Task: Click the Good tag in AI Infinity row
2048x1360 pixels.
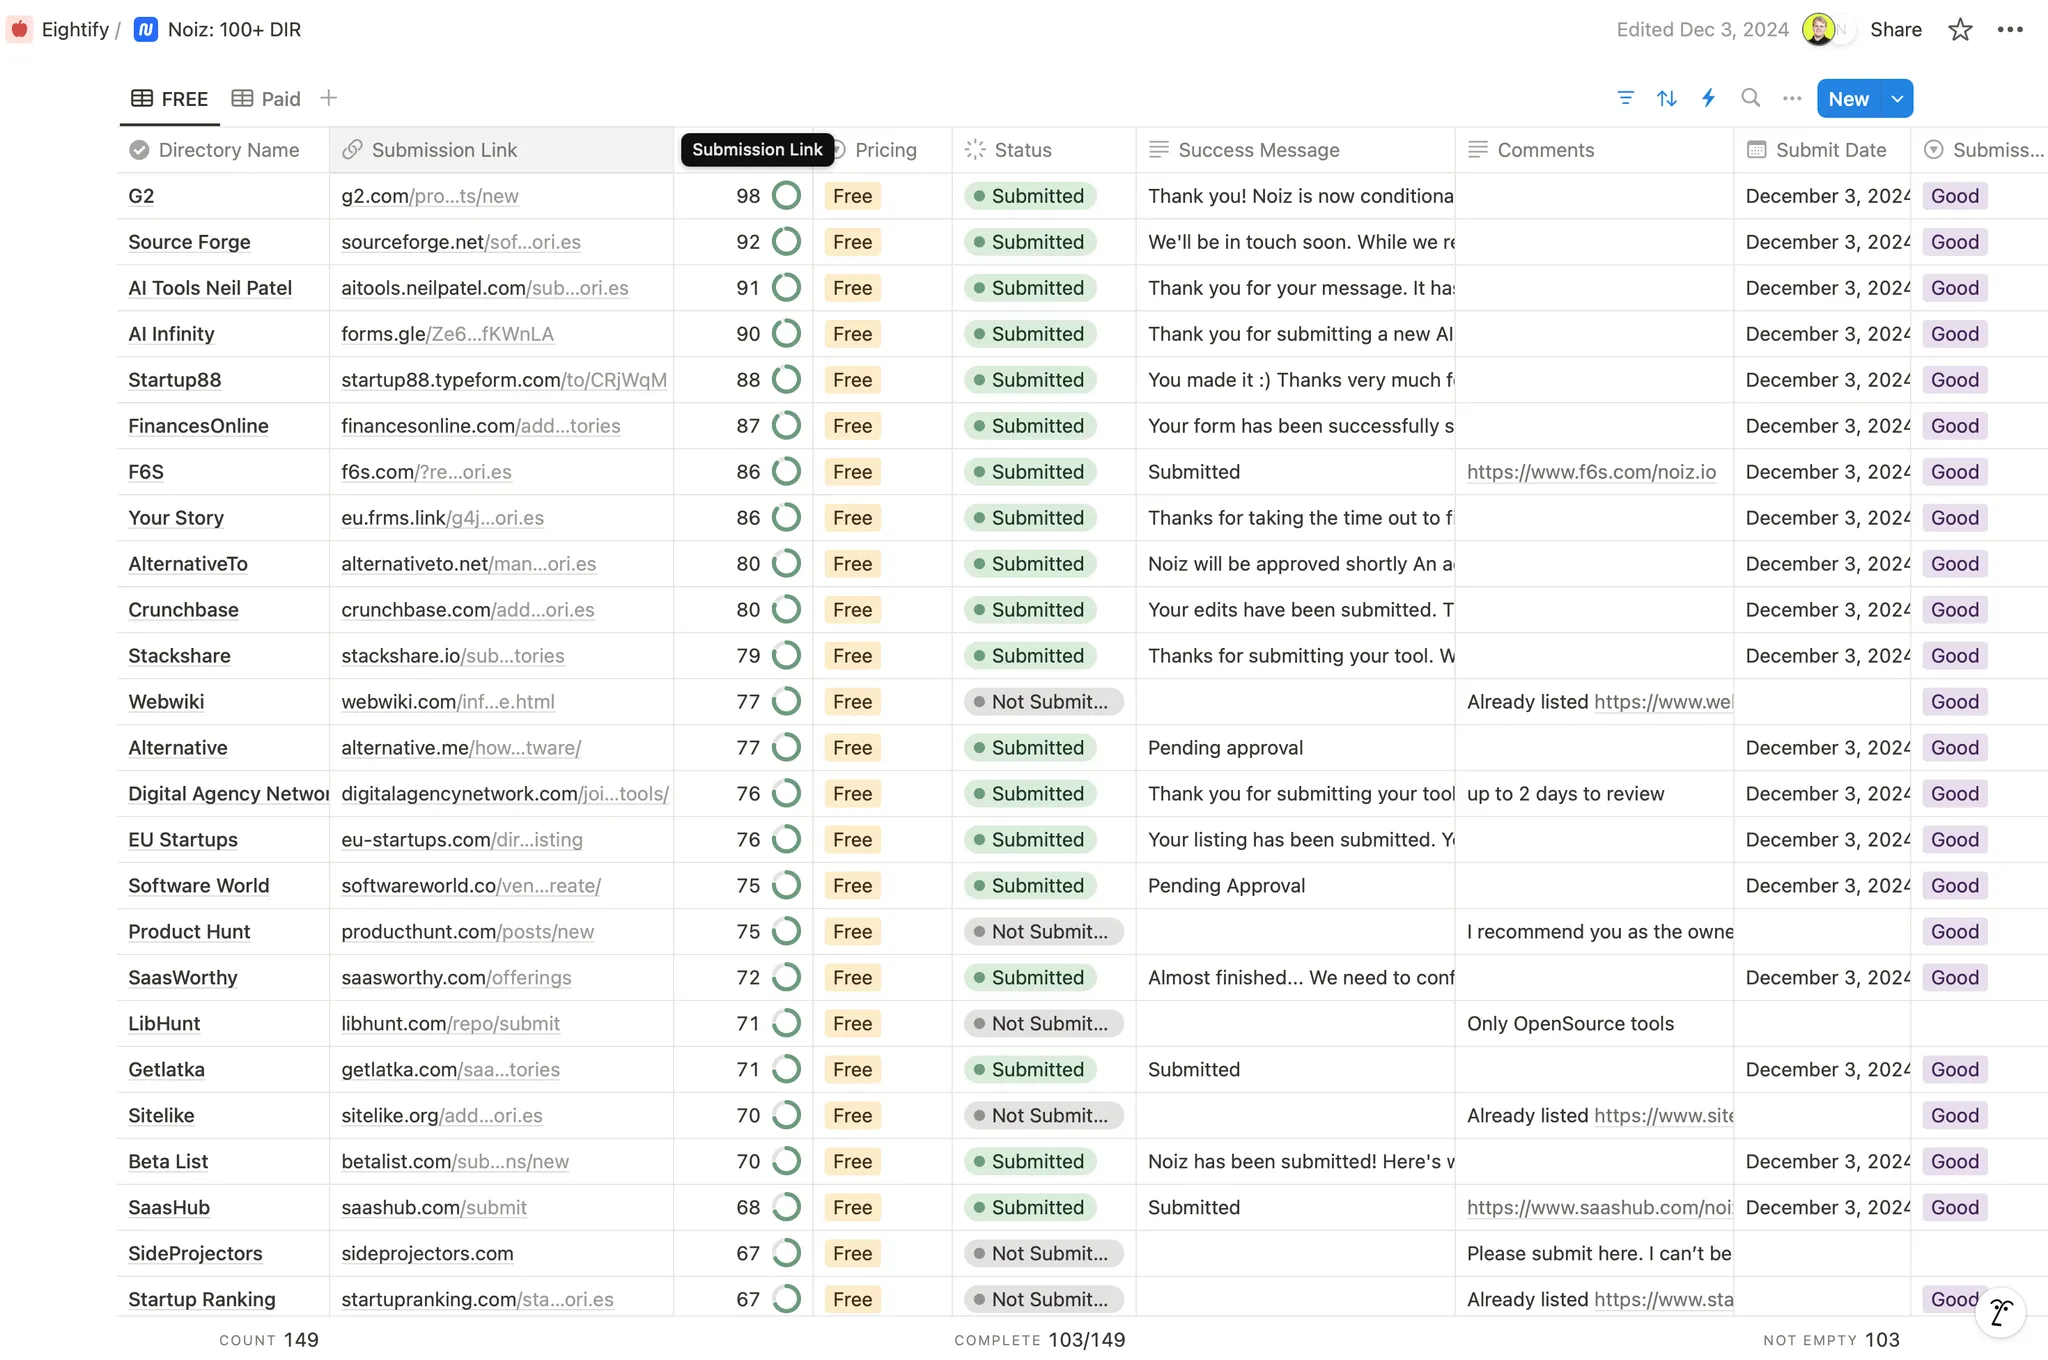Action: point(1954,334)
